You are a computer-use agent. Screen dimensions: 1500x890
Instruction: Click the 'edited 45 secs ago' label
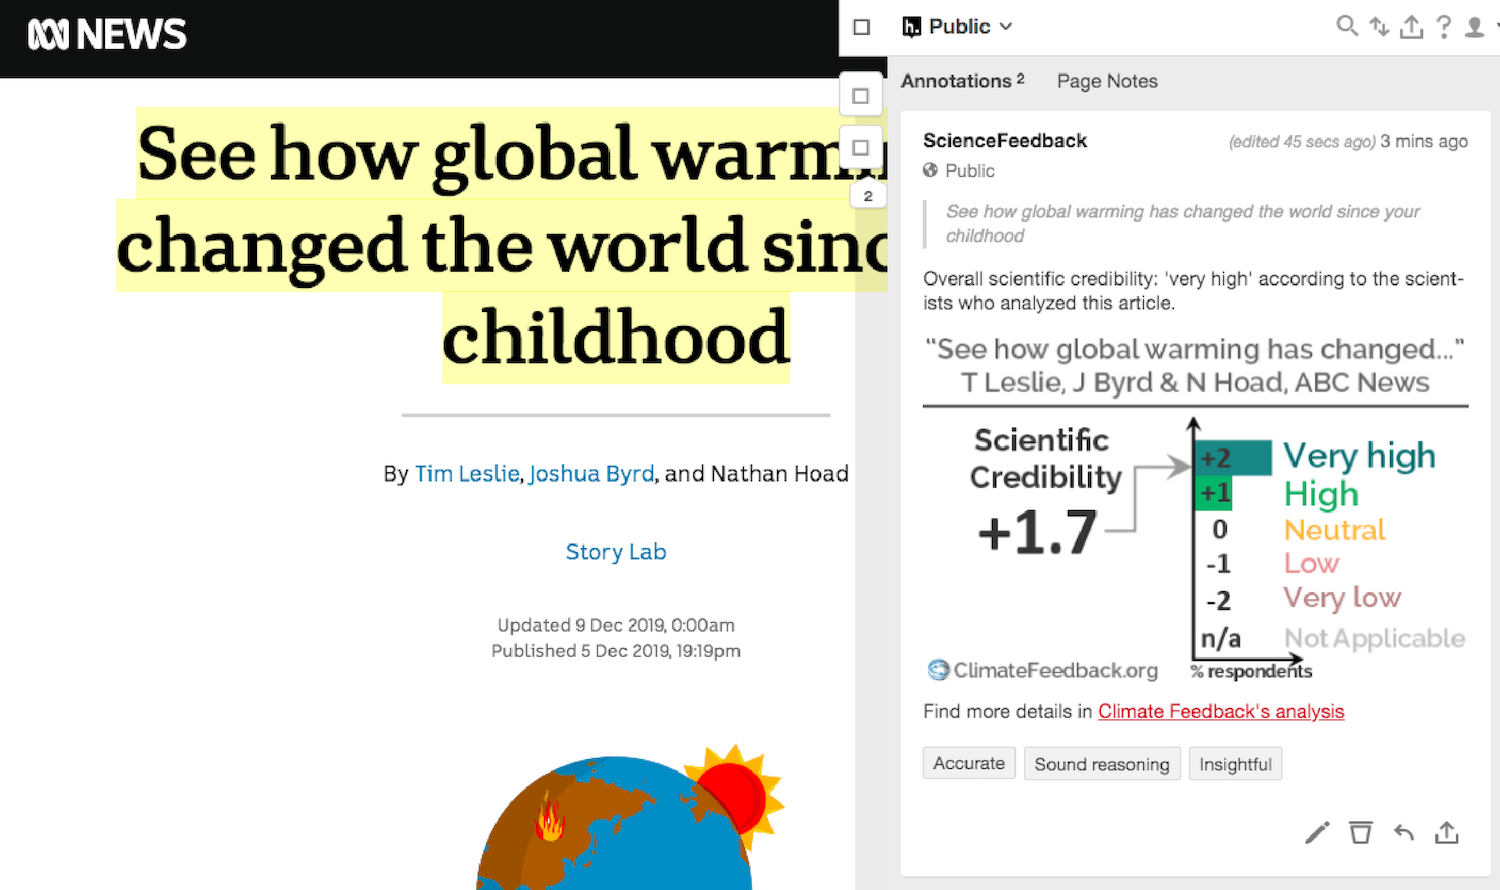(1302, 141)
